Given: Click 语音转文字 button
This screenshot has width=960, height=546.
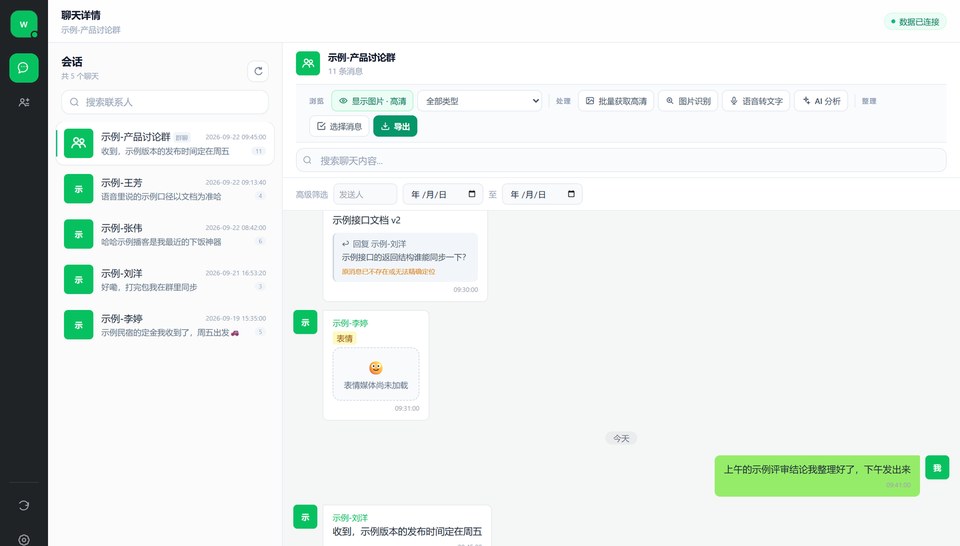Looking at the screenshot, I should pyautogui.click(x=756, y=101).
